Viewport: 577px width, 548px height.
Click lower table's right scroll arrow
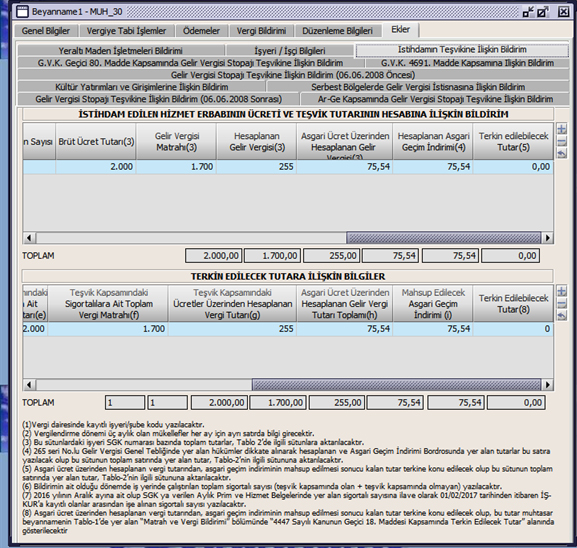pyautogui.click(x=548, y=385)
